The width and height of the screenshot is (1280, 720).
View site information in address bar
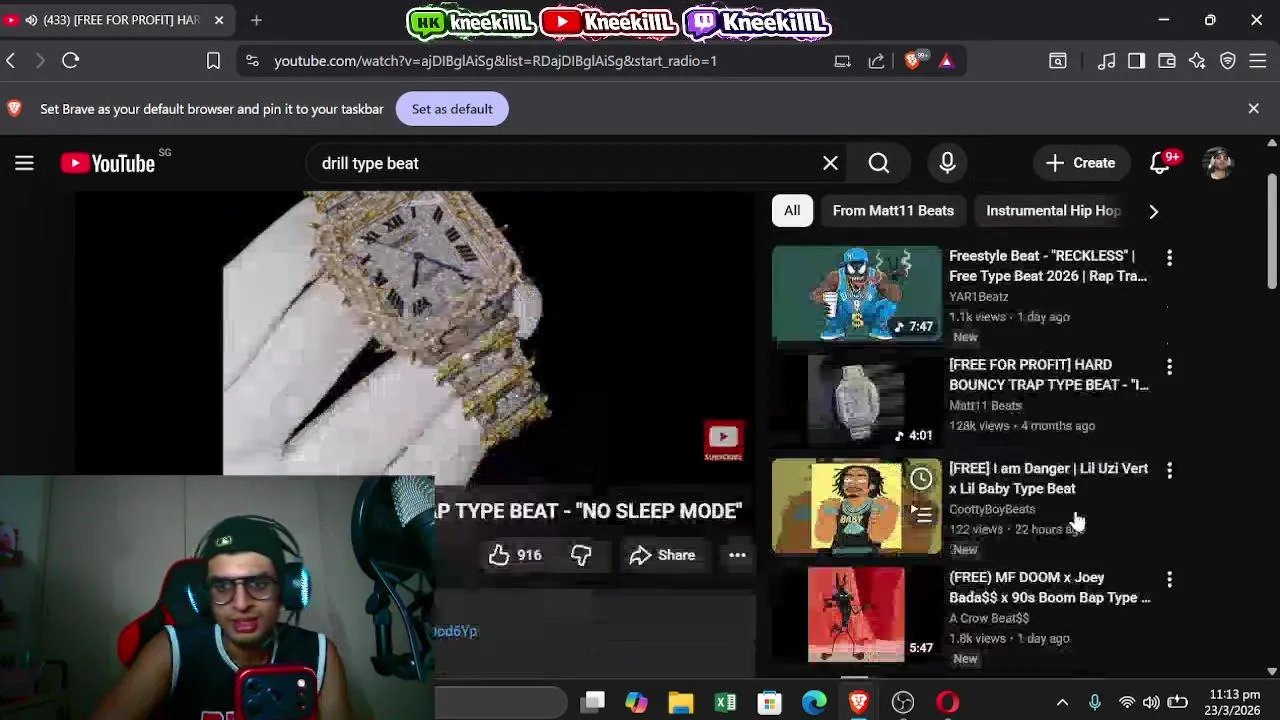click(252, 61)
